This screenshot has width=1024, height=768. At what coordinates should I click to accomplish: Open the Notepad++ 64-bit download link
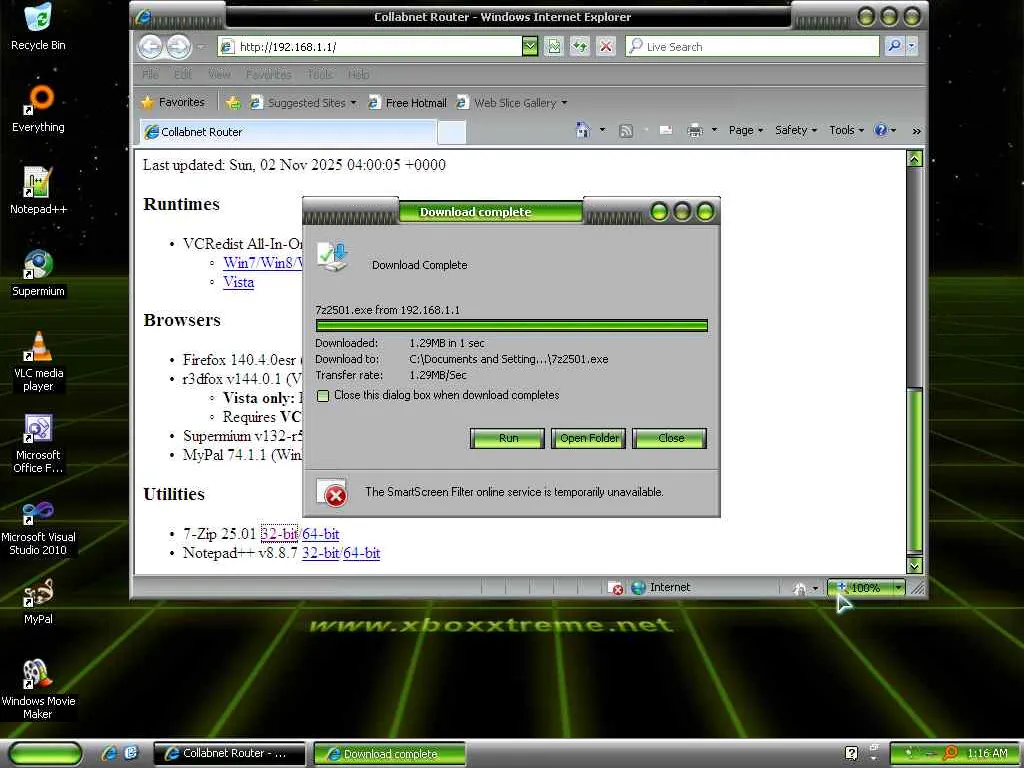pos(362,552)
